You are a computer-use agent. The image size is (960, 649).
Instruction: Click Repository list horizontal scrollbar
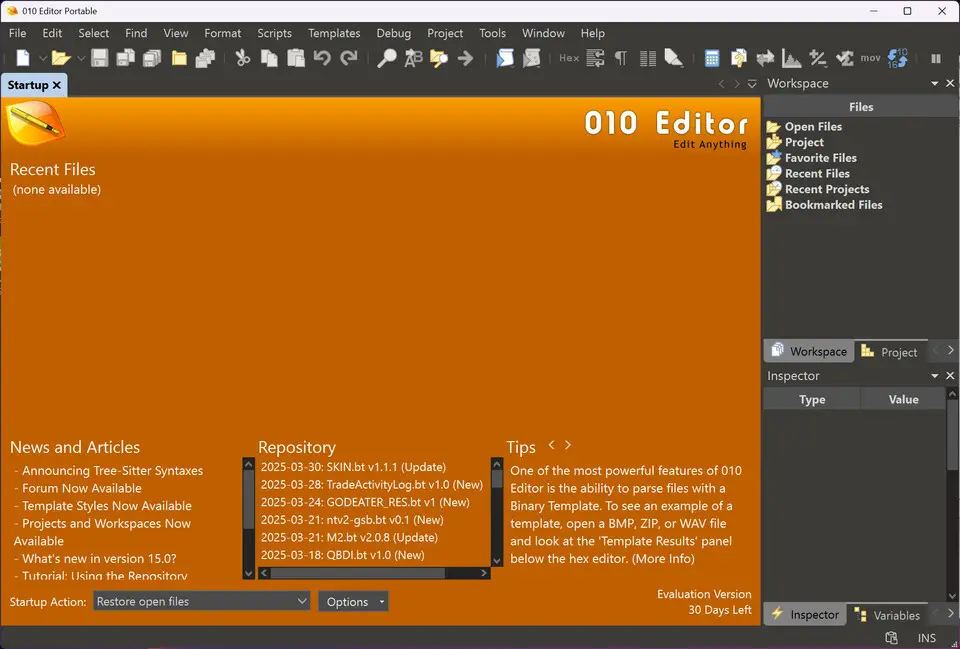tap(374, 573)
